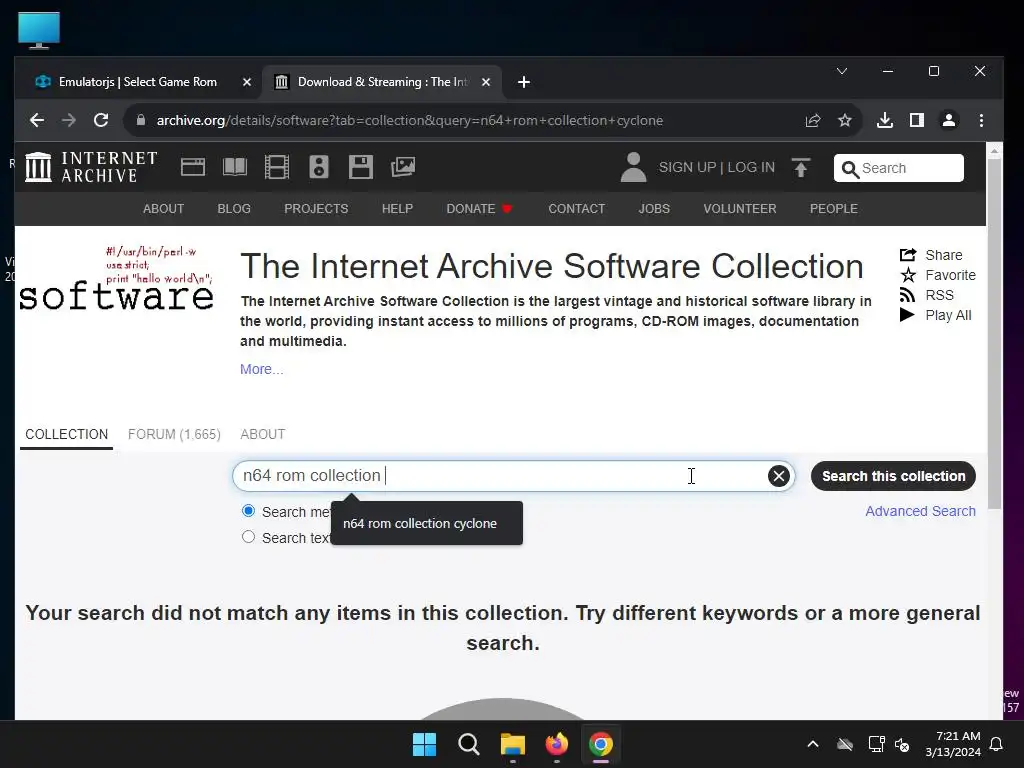Open Chrome profile menu

coord(949,120)
